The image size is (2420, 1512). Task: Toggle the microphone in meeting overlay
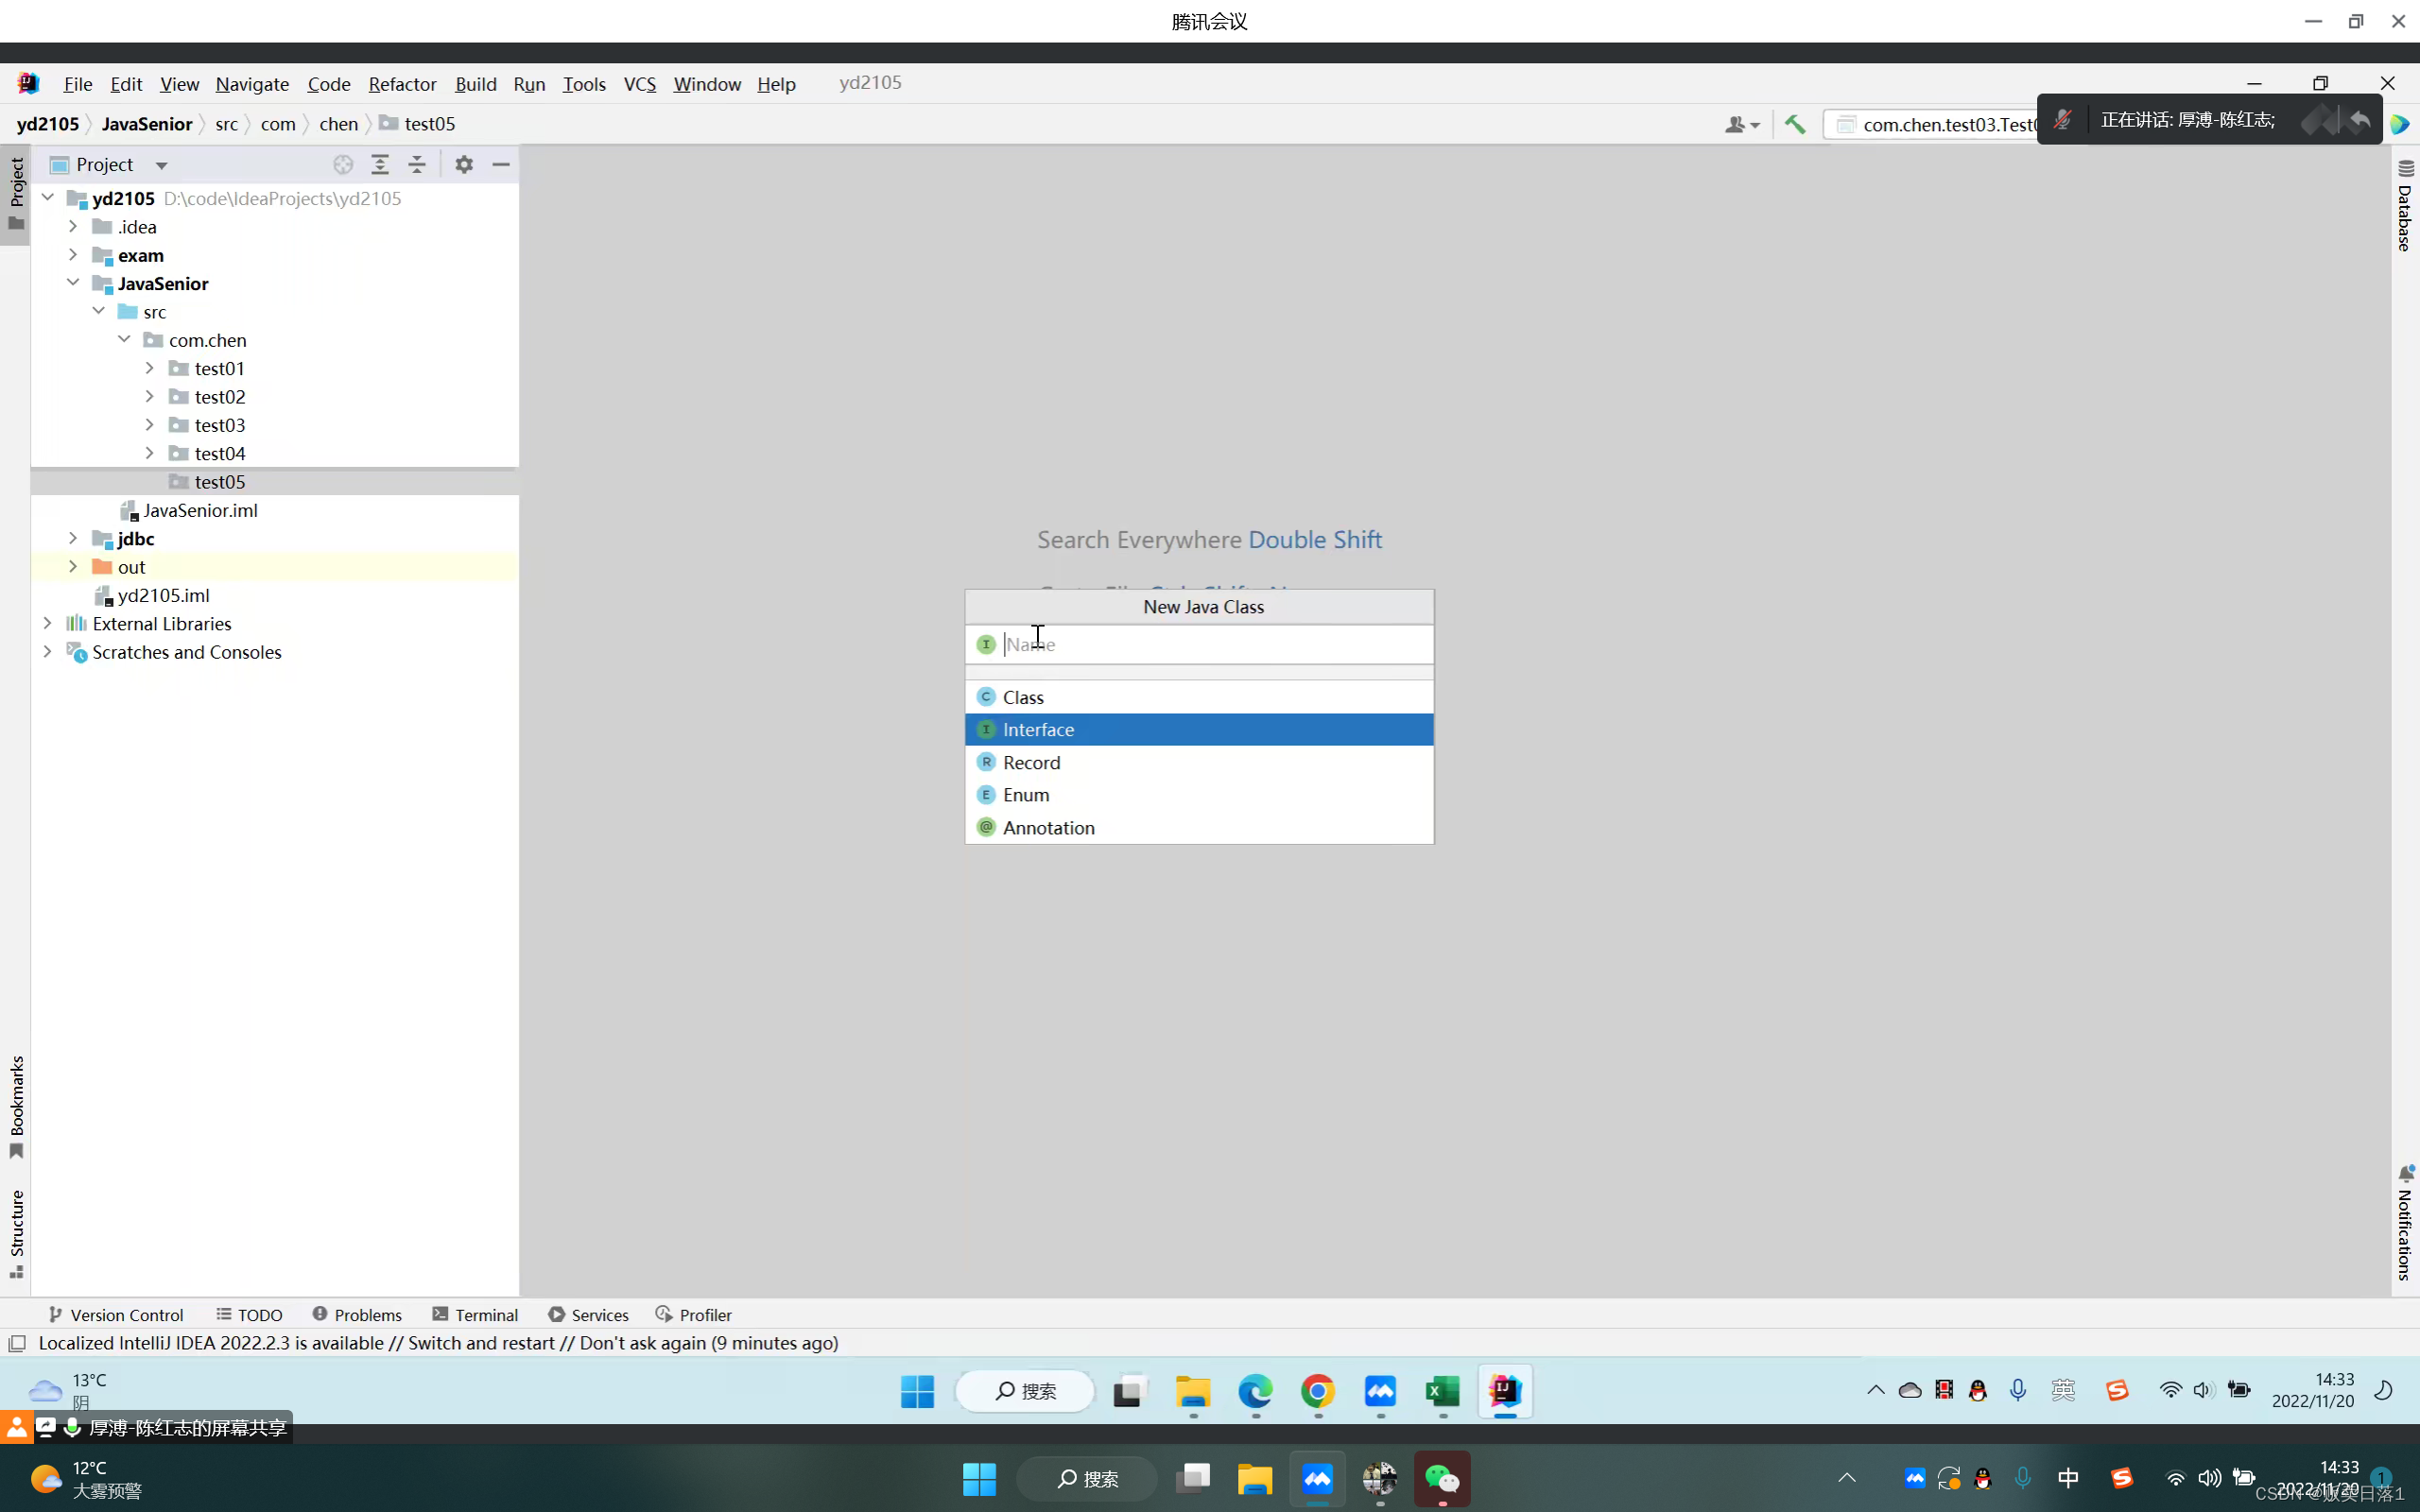[x=2062, y=120]
